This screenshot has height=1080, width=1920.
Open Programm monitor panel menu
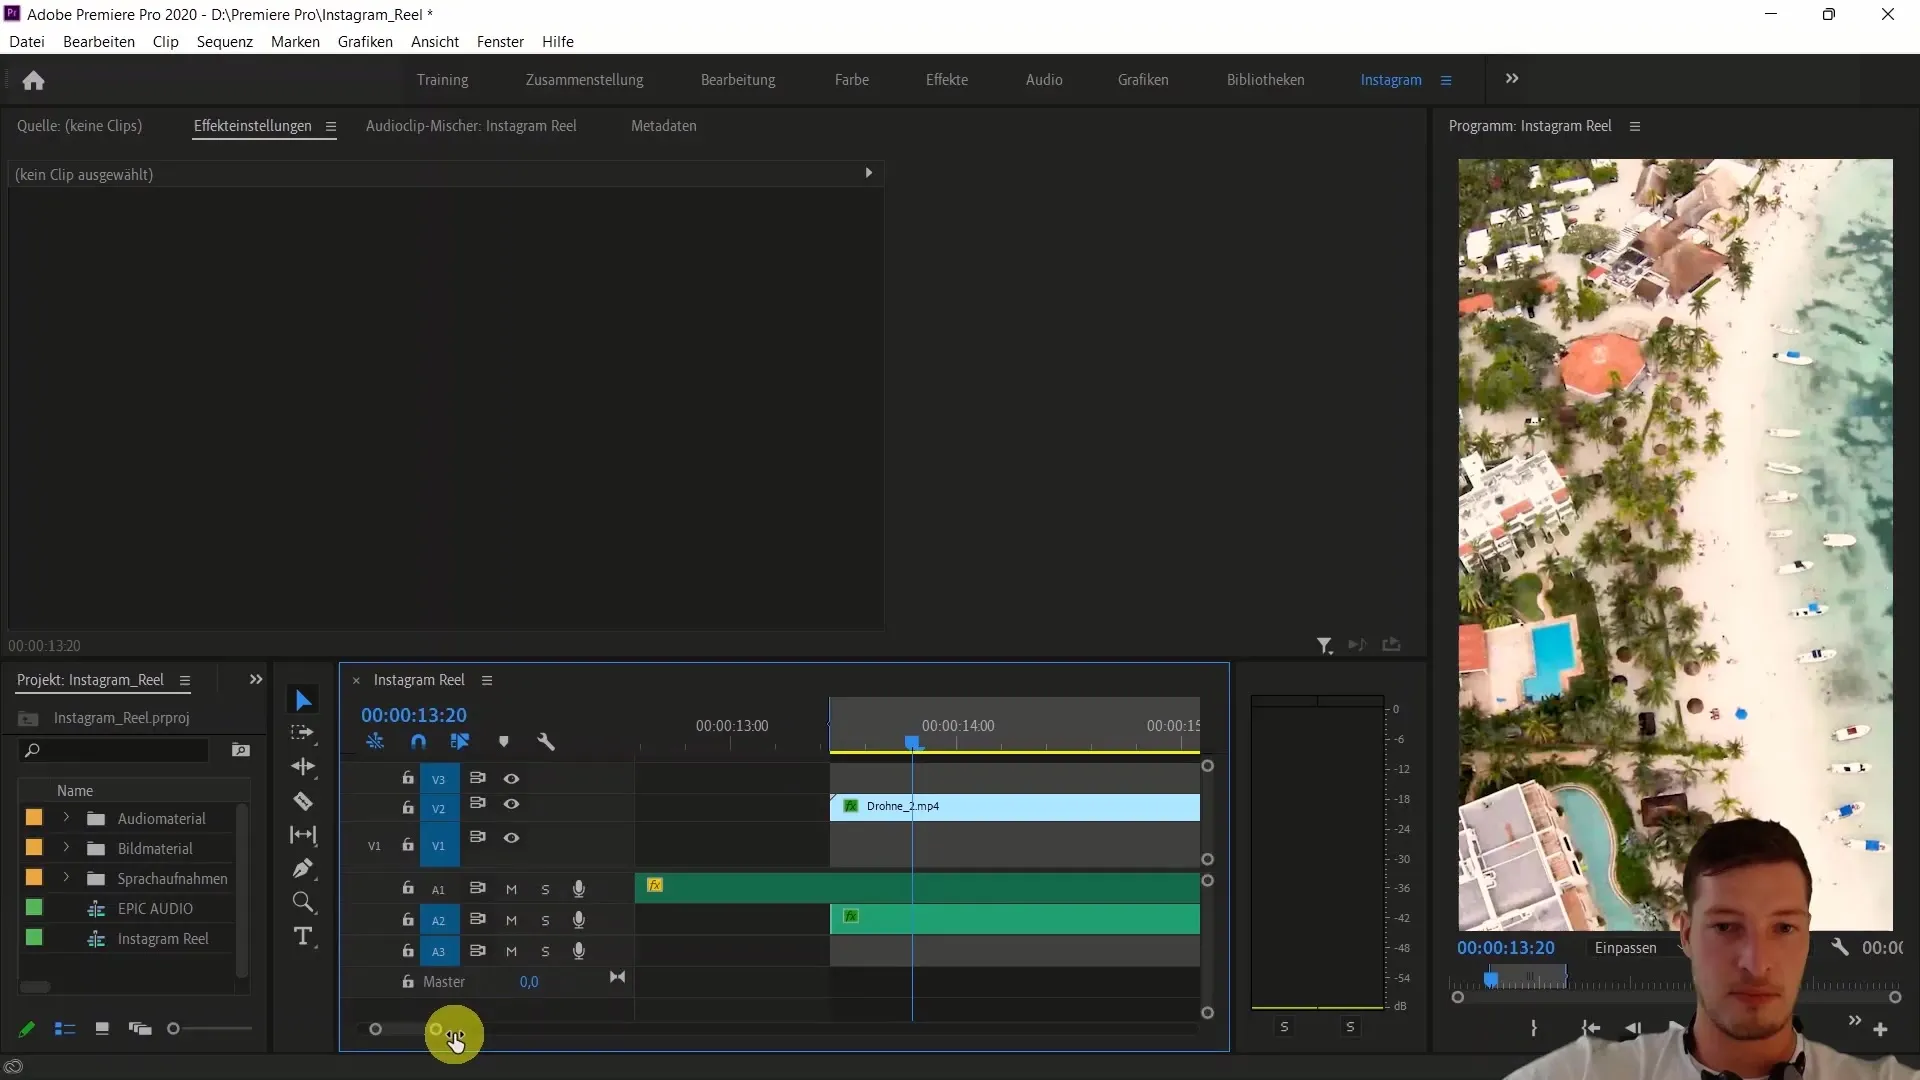click(x=1635, y=126)
